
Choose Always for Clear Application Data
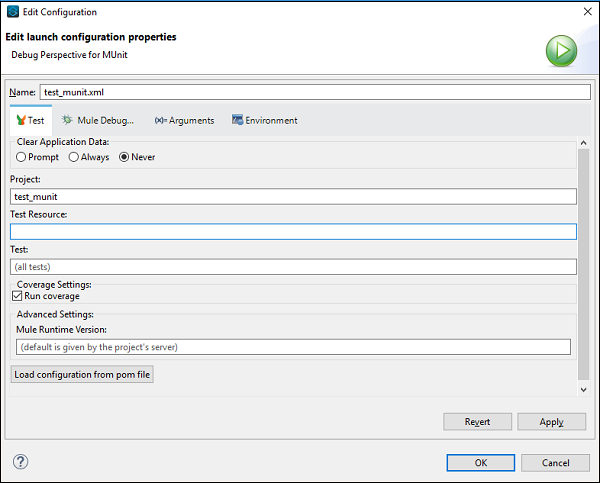pos(74,157)
